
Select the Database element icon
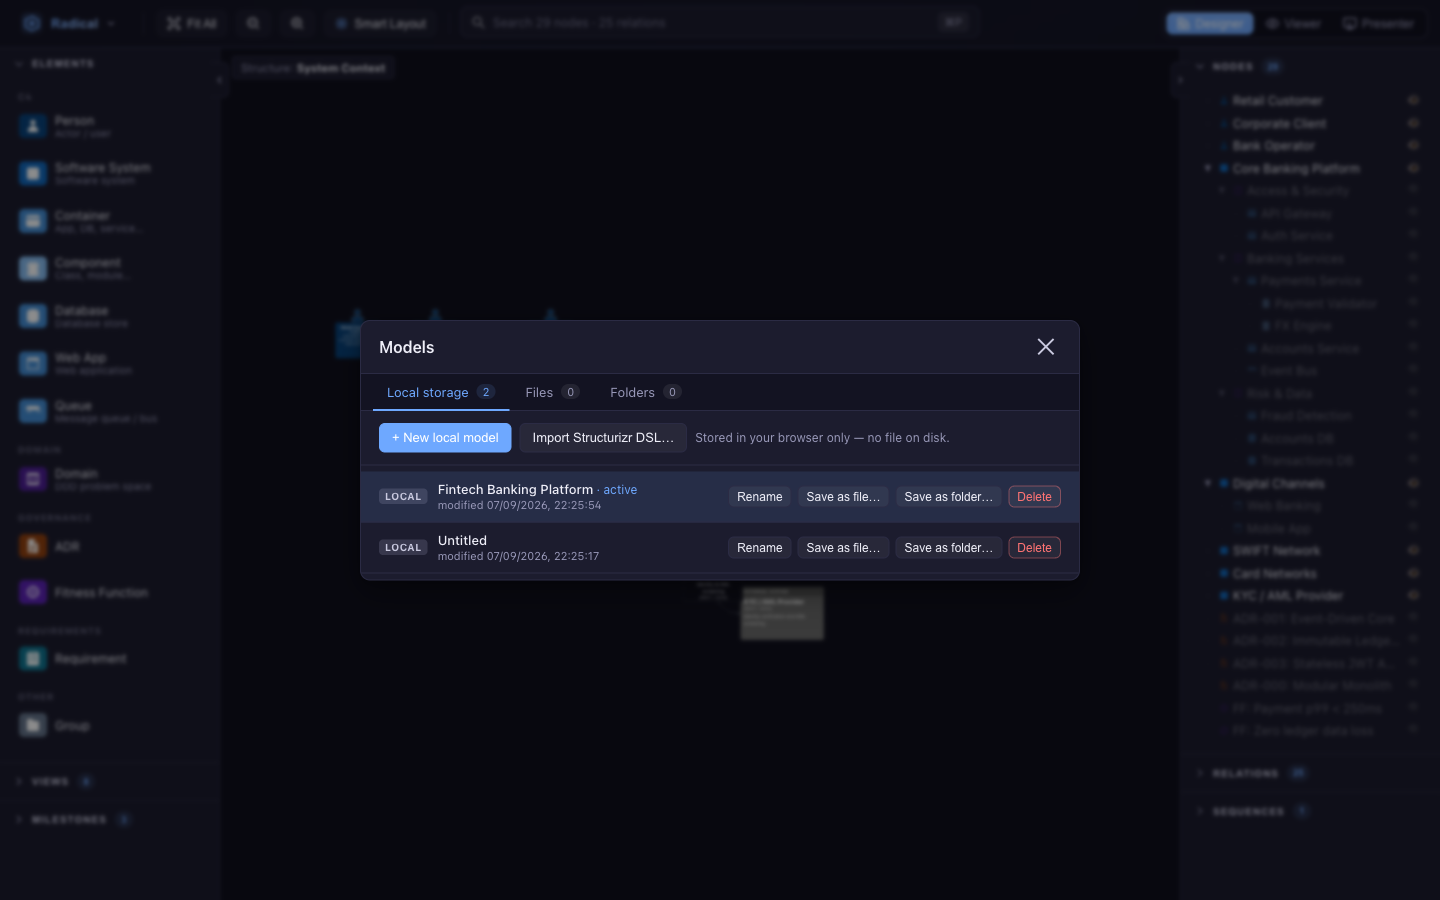point(33,316)
